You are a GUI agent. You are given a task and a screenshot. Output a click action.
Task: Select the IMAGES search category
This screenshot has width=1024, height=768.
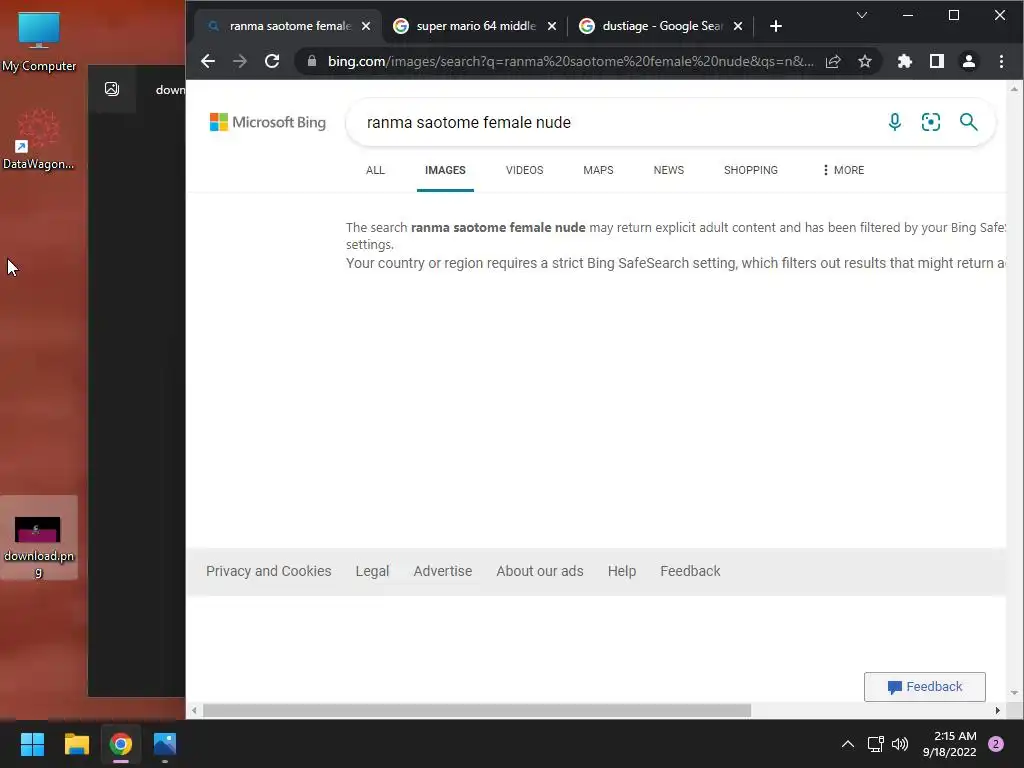click(445, 170)
